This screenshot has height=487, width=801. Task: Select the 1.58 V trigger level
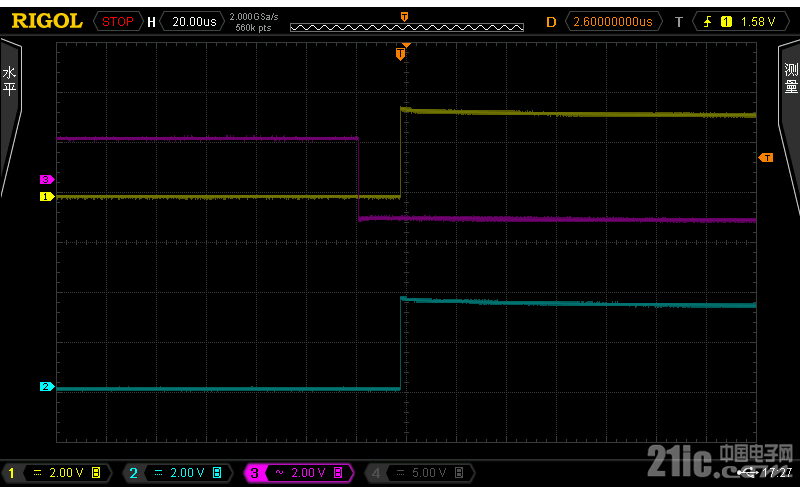point(758,21)
